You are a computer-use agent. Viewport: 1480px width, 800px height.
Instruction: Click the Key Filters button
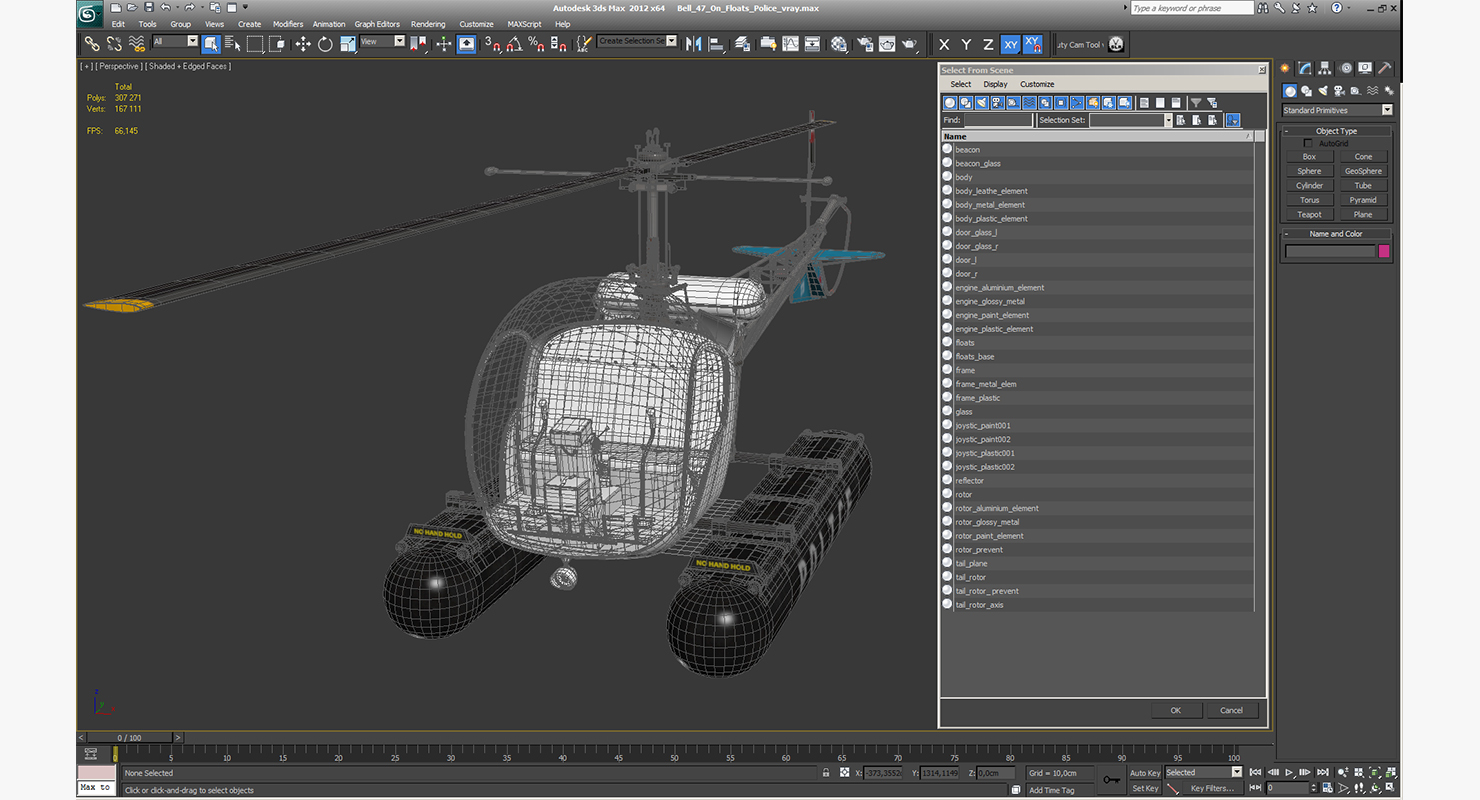pyautogui.click(x=1212, y=788)
